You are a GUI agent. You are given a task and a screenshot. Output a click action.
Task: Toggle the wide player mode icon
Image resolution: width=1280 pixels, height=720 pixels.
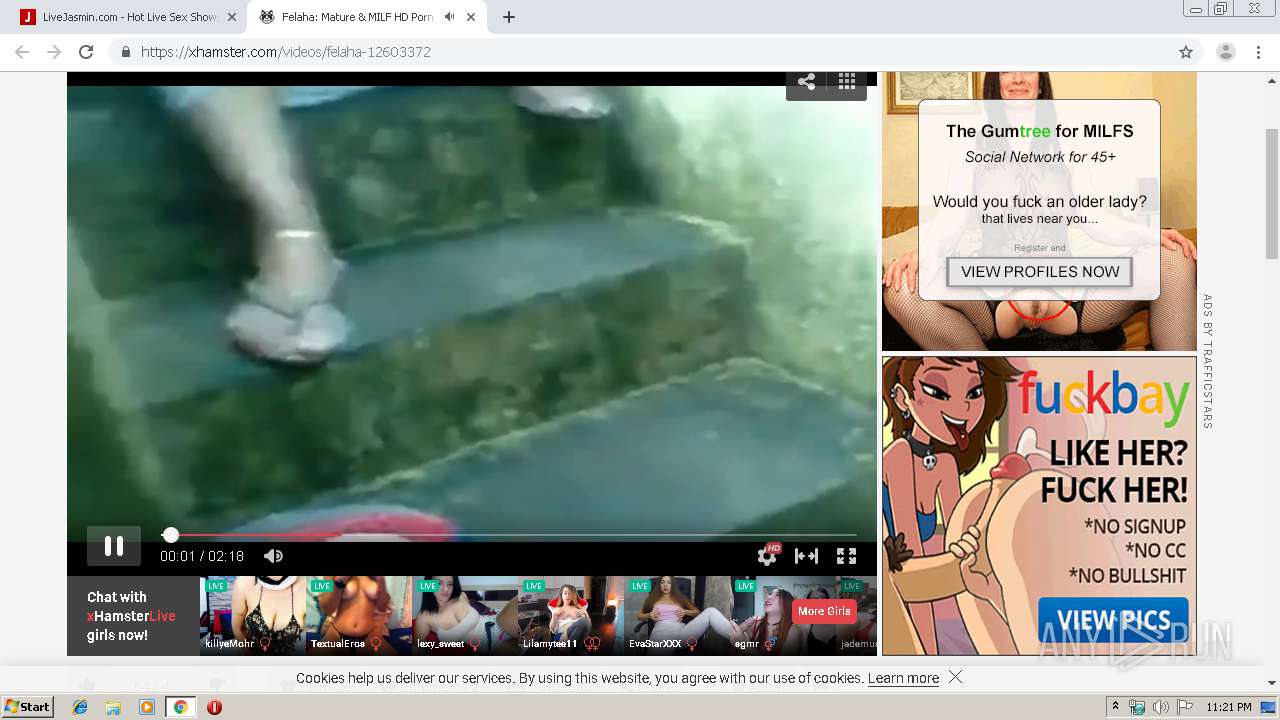tap(806, 556)
